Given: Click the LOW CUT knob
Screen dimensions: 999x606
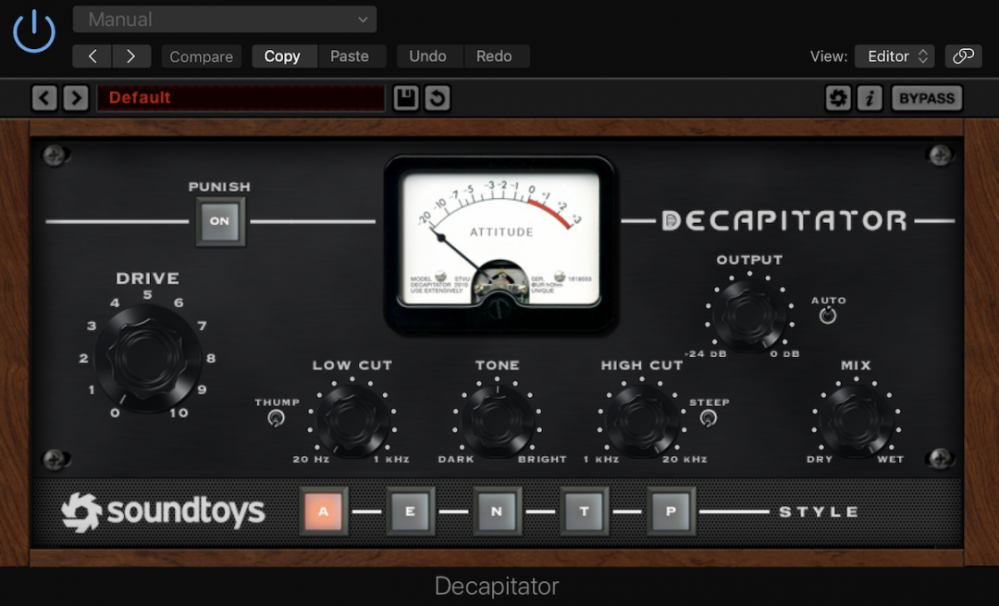Looking at the screenshot, I should point(352,419).
